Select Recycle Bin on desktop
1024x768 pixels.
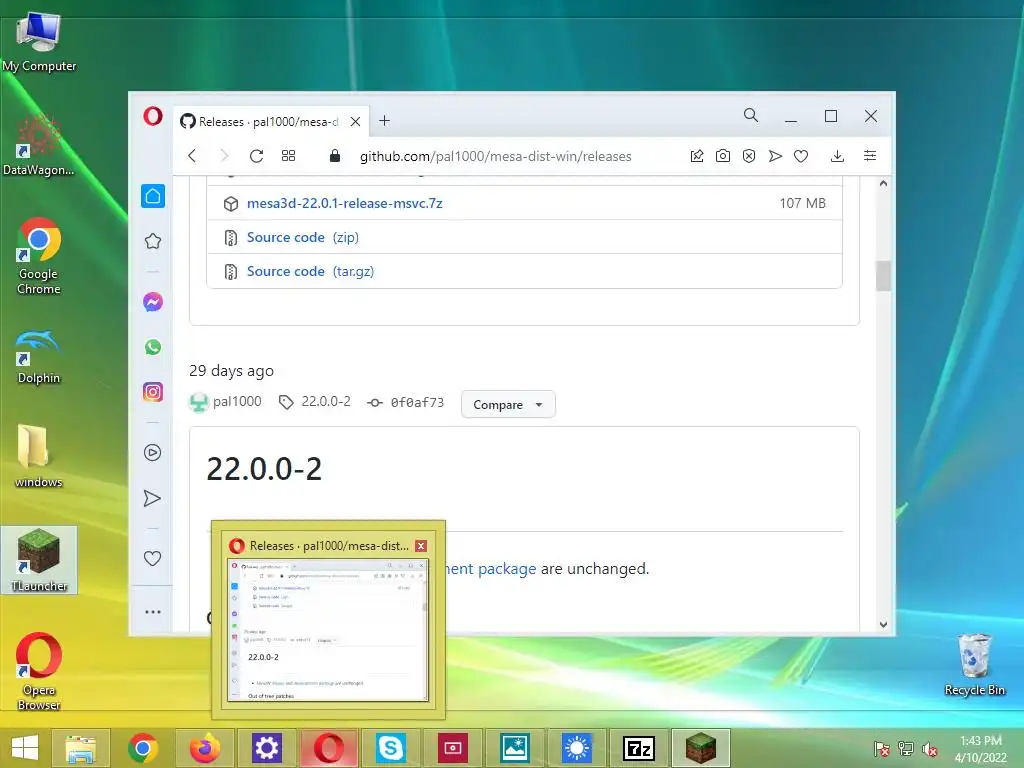click(x=974, y=664)
